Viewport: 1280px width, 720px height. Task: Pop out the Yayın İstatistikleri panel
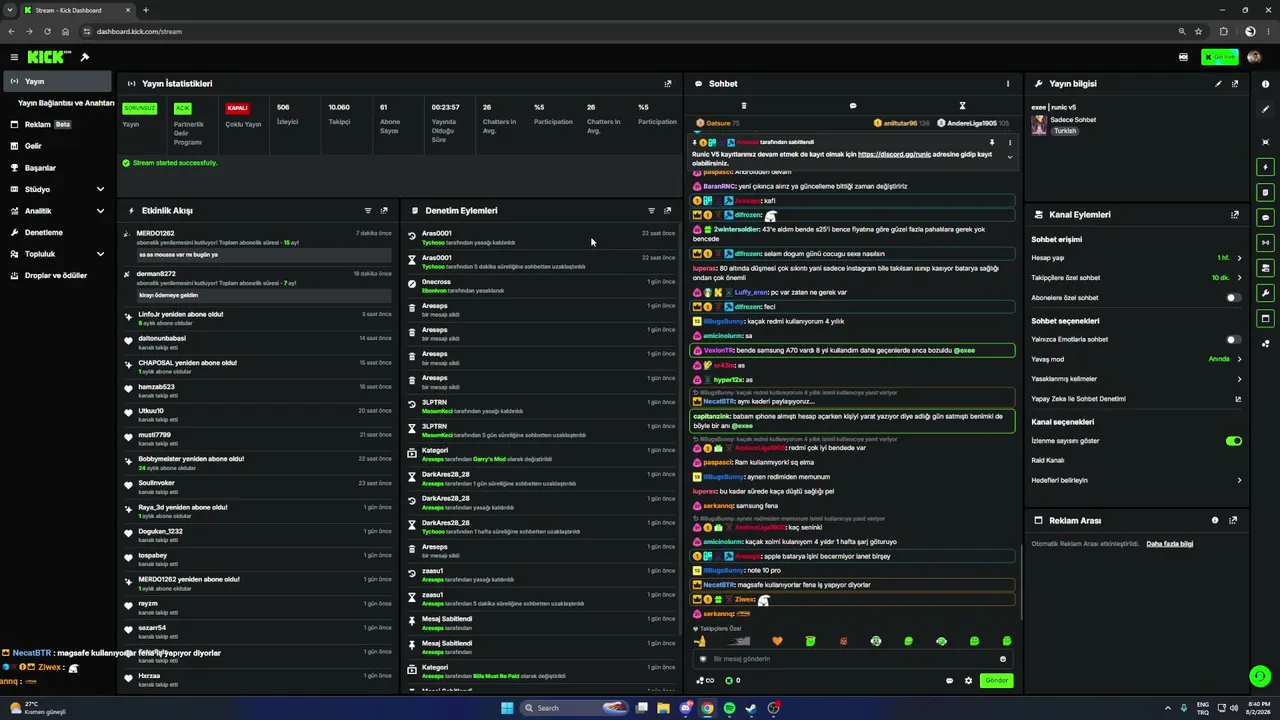click(668, 84)
